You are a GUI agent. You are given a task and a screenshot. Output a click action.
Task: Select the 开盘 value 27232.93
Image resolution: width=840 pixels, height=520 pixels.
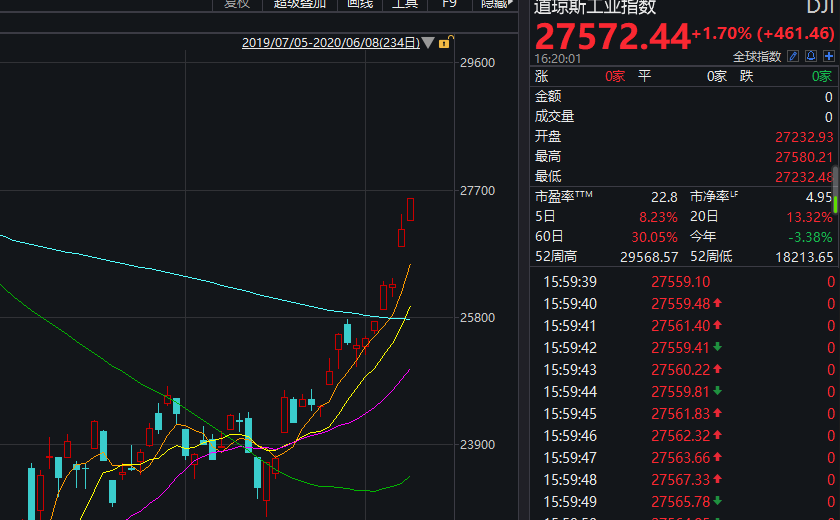[x=804, y=137]
